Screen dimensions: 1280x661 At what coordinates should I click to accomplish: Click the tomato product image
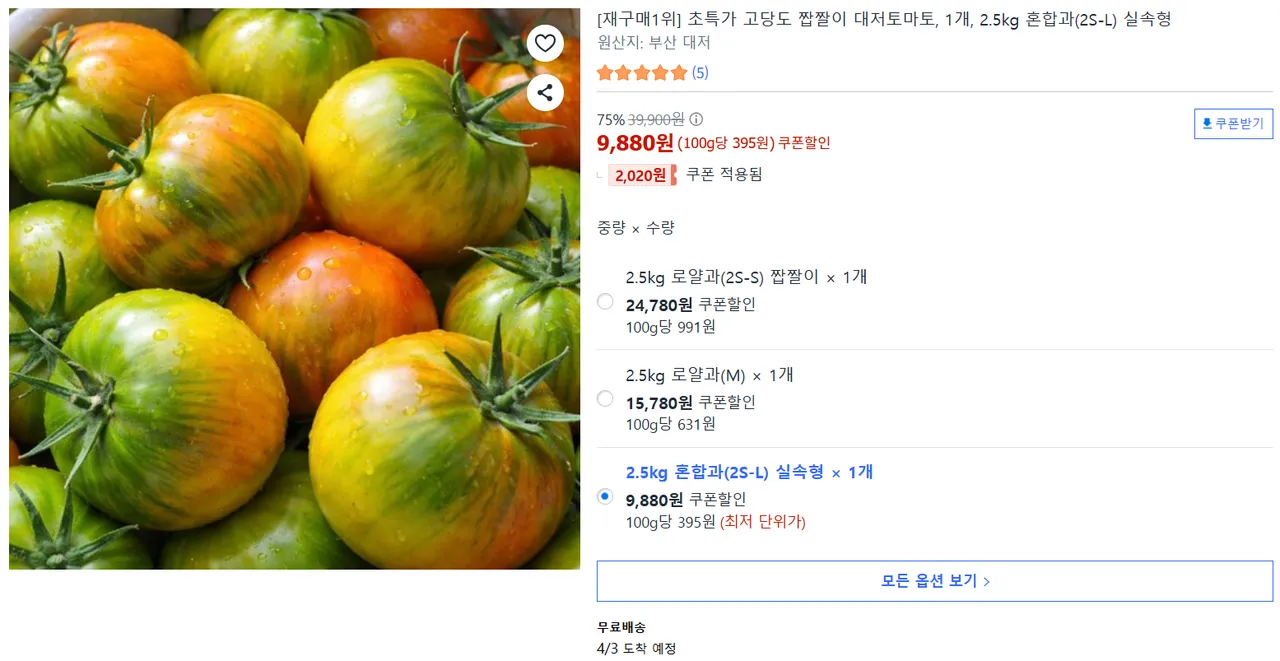pos(294,289)
